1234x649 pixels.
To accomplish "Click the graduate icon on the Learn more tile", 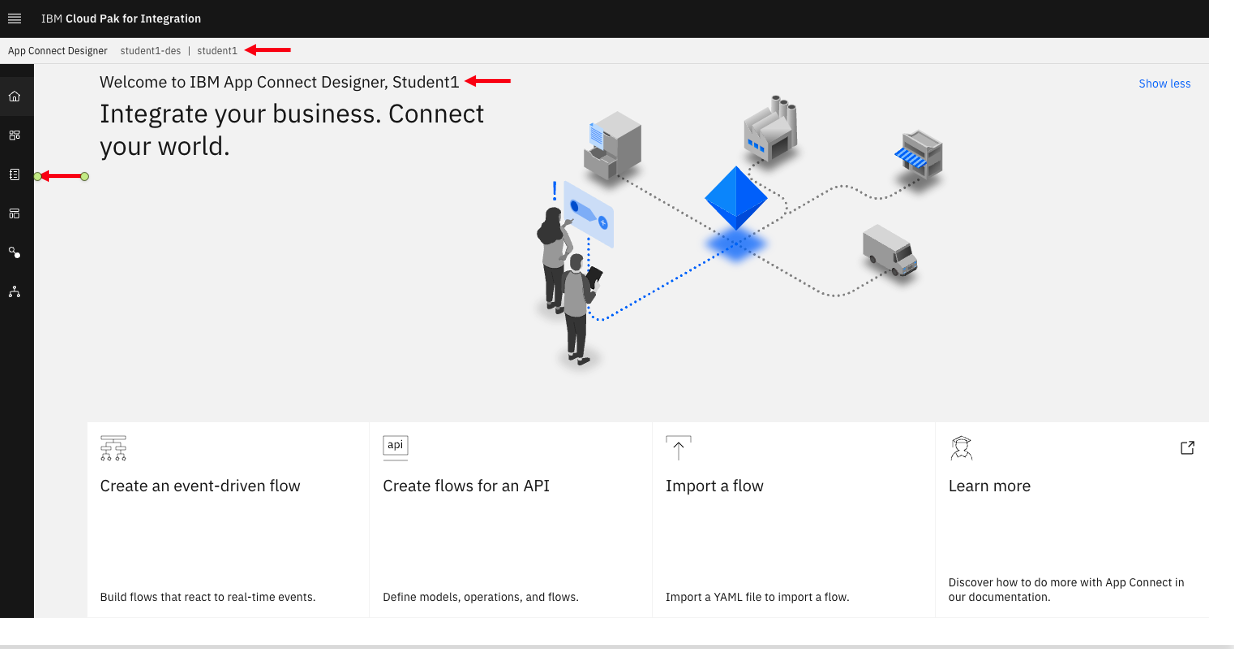I will coord(961,448).
